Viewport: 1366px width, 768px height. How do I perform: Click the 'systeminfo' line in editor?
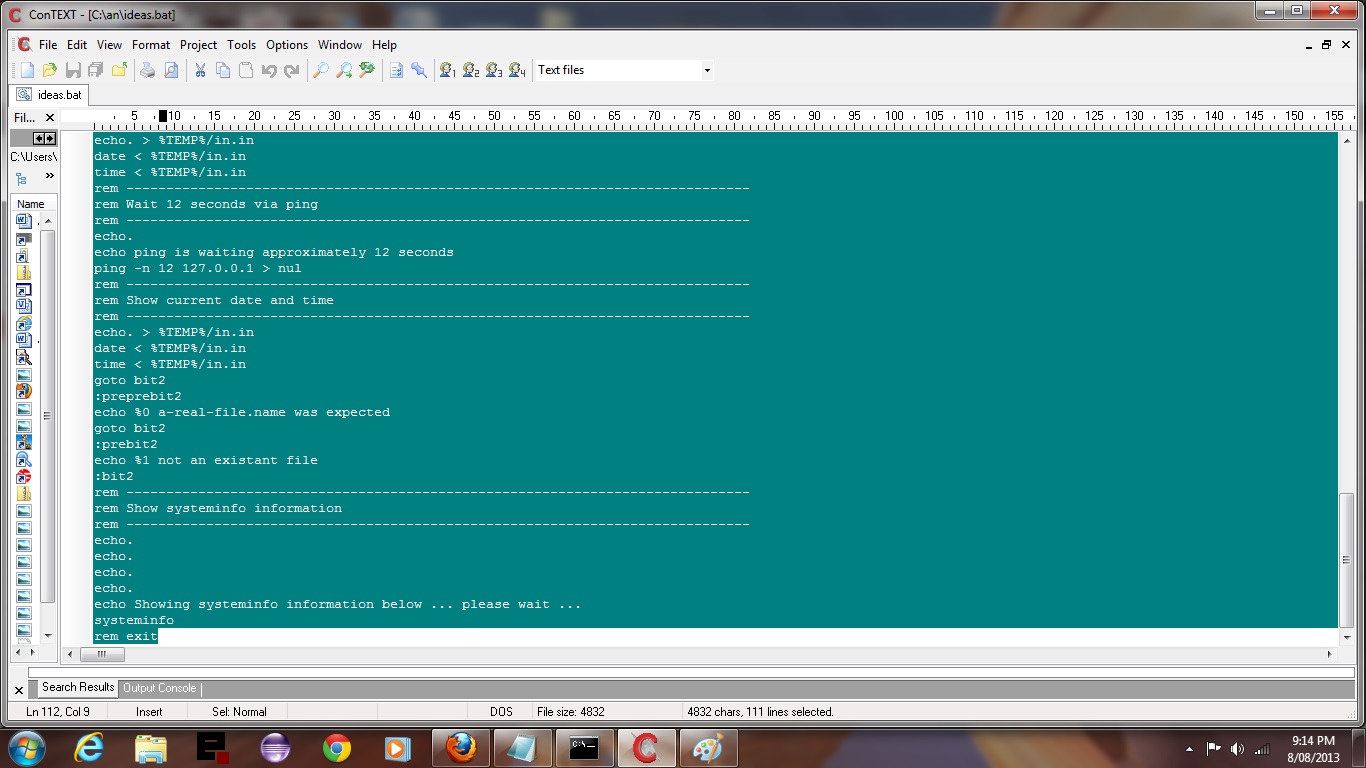(134, 620)
